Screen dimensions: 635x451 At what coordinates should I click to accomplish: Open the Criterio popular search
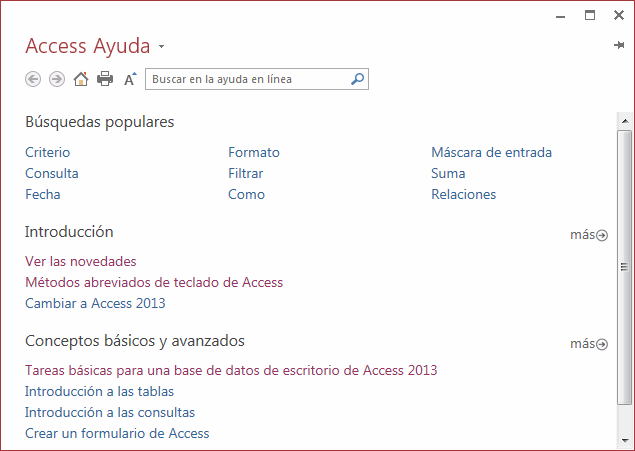pos(47,153)
